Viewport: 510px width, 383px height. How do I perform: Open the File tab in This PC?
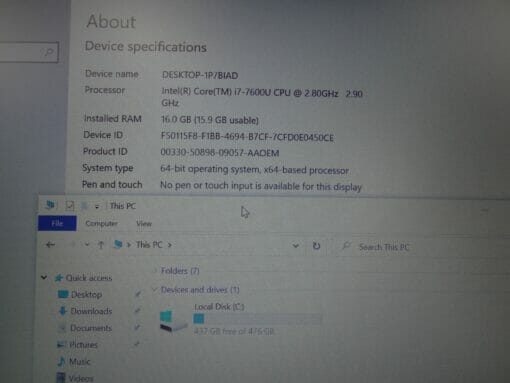57,223
